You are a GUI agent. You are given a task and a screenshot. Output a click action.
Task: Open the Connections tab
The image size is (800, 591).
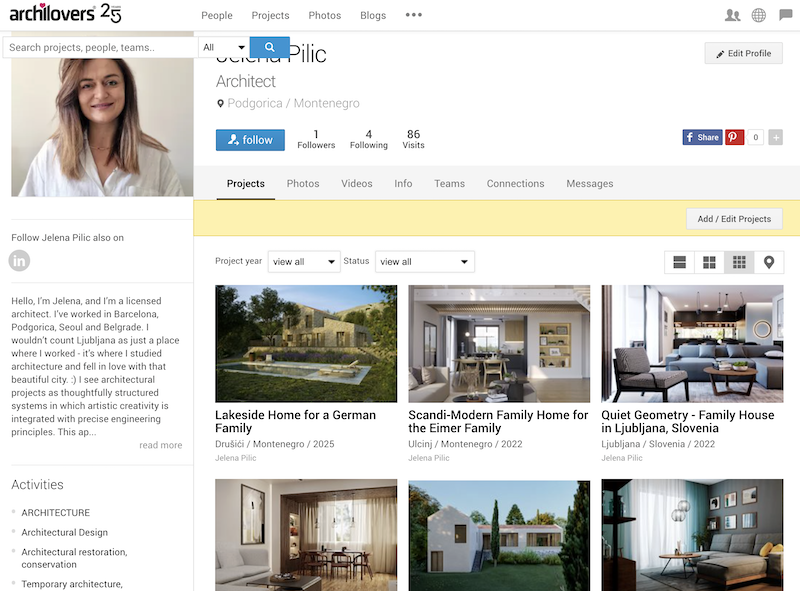click(x=515, y=184)
